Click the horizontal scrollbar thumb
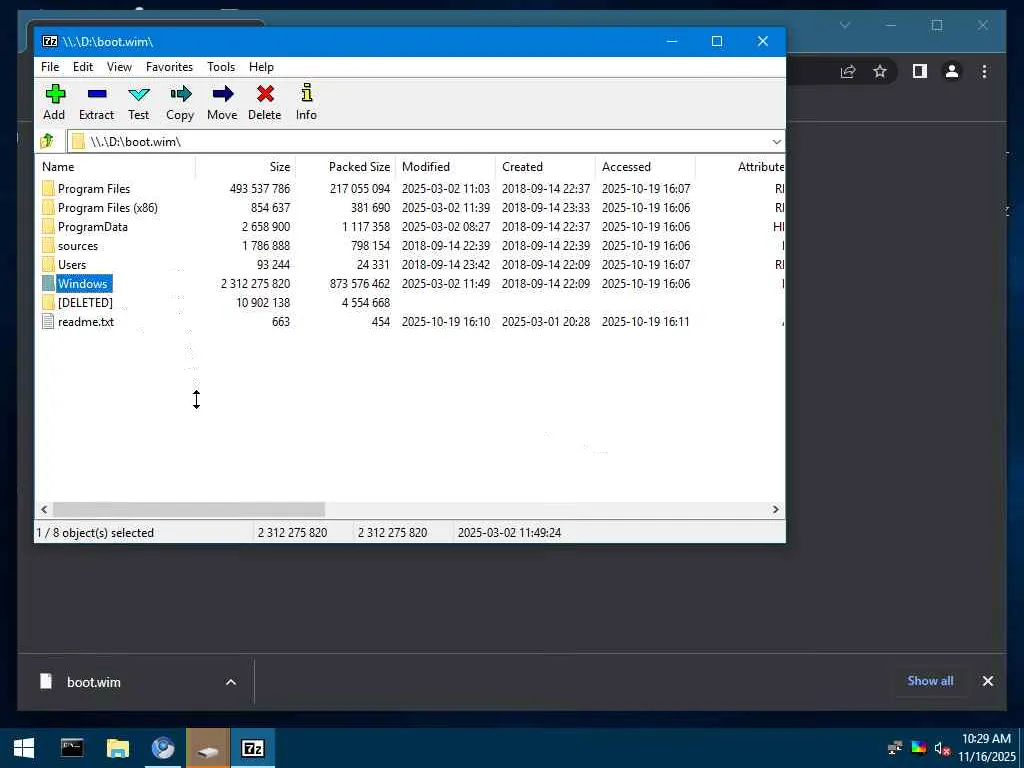1024x768 pixels. tap(189, 509)
